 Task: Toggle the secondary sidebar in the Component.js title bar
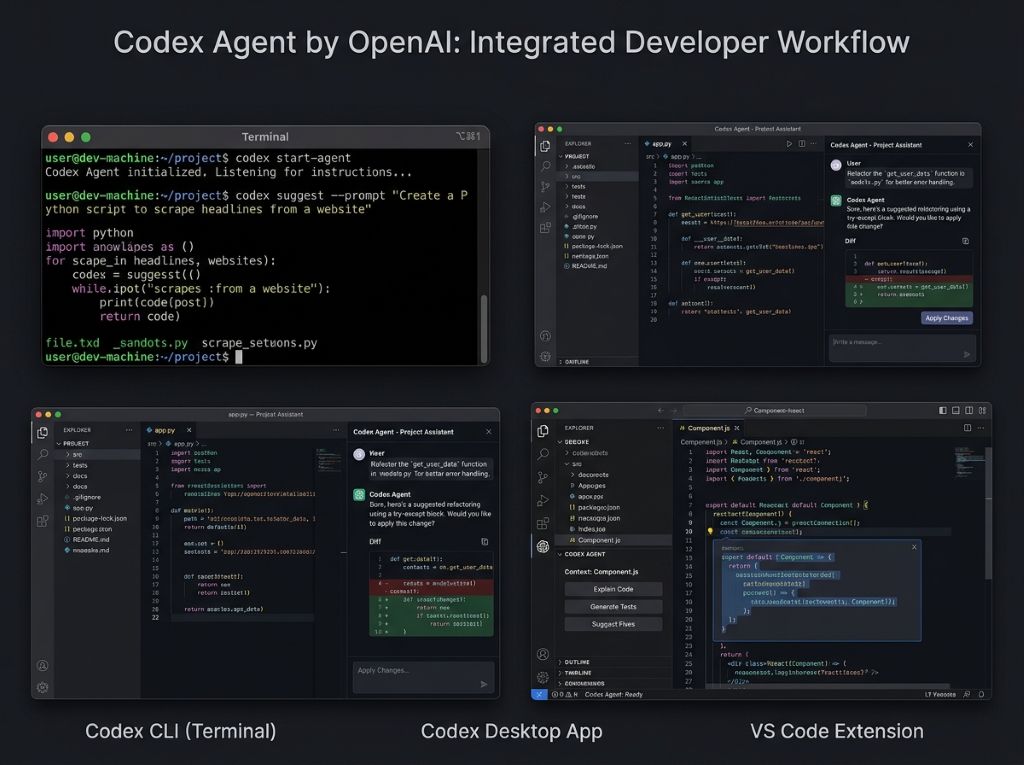969,410
